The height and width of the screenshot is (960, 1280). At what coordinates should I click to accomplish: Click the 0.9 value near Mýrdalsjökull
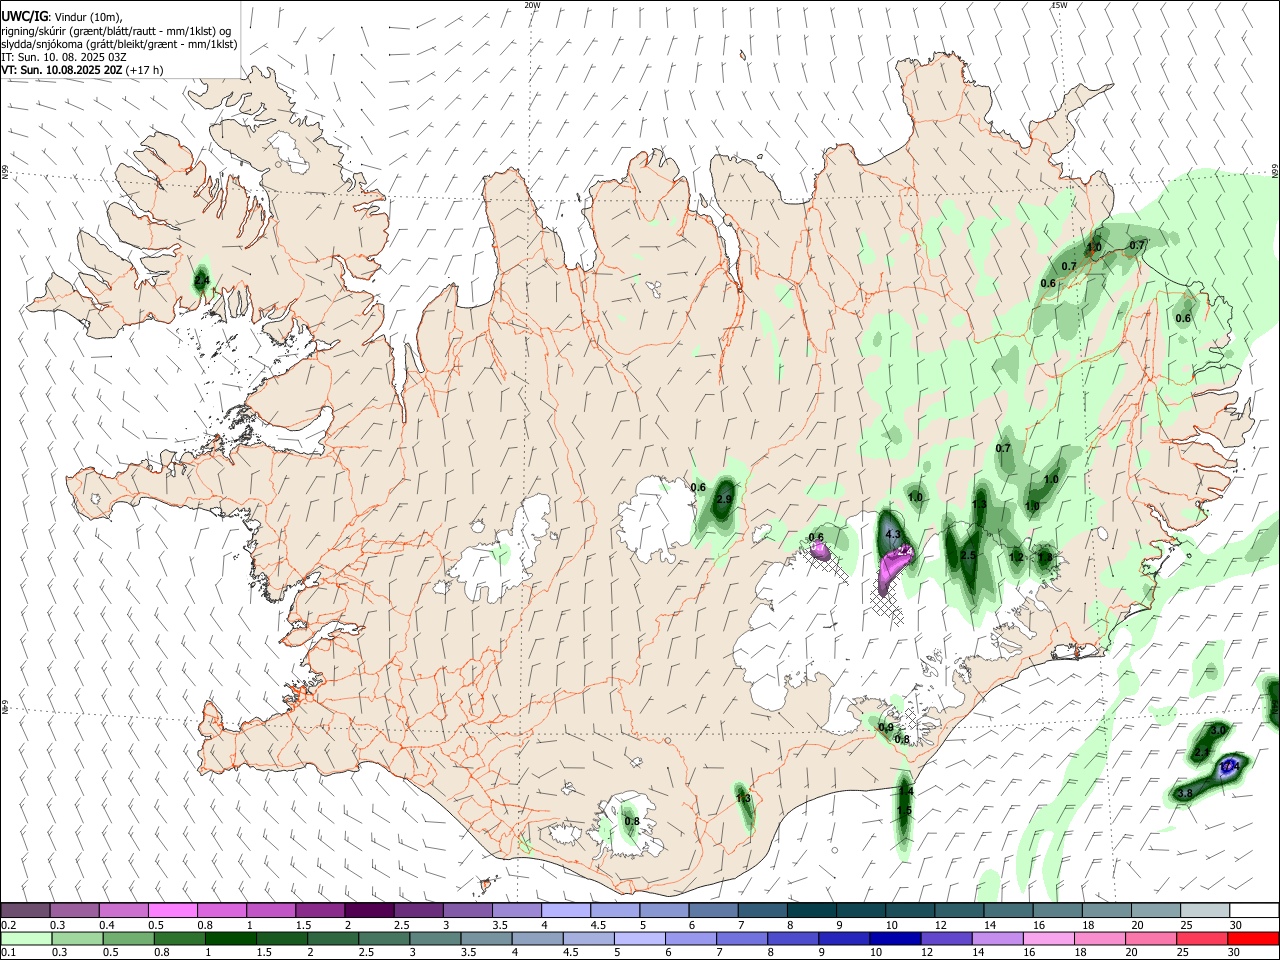(x=886, y=727)
